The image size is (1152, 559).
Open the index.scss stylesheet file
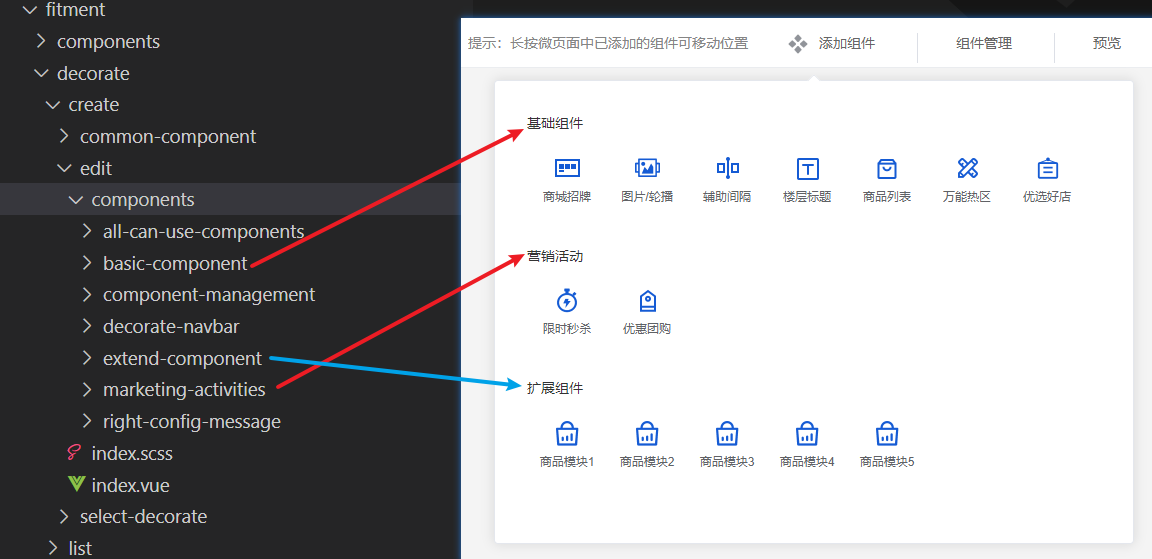(x=131, y=454)
